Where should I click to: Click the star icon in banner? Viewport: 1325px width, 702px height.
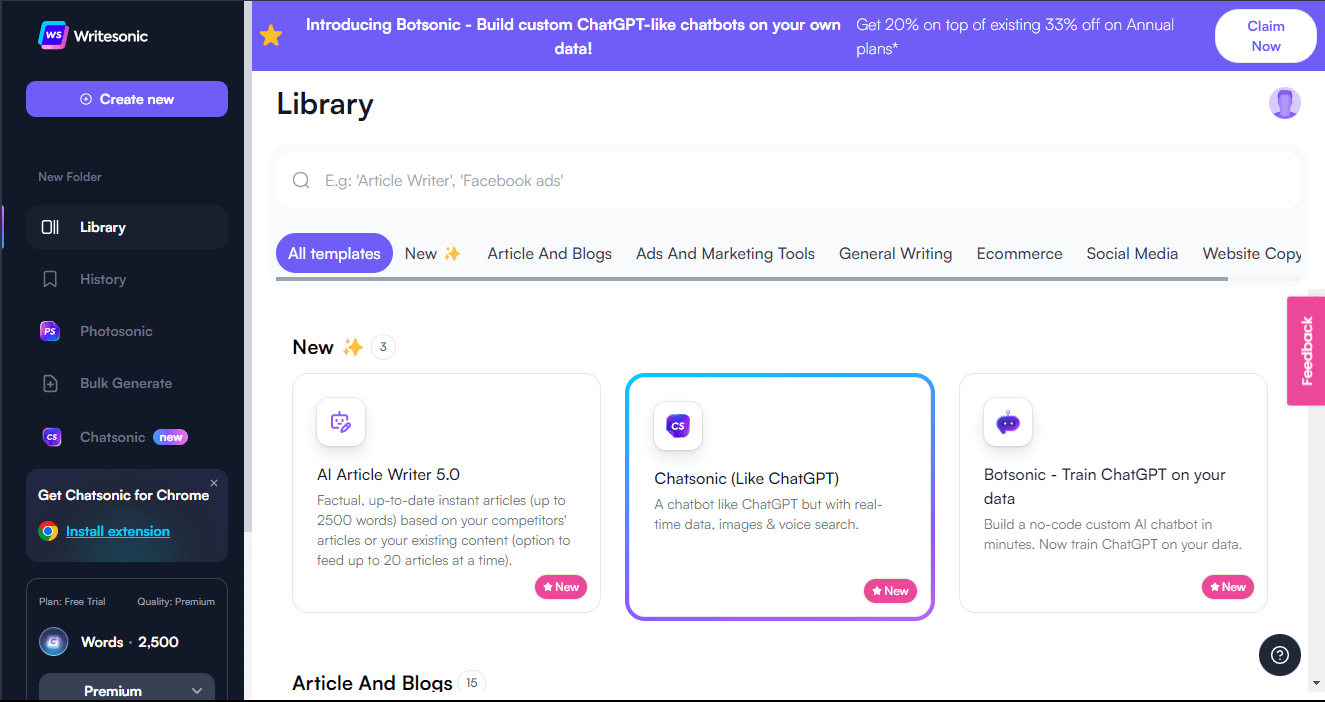(271, 36)
